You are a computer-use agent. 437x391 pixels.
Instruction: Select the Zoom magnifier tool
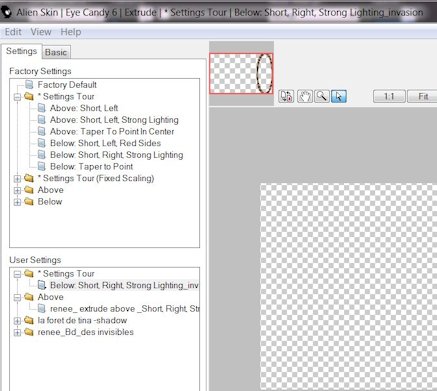tap(322, 96)
